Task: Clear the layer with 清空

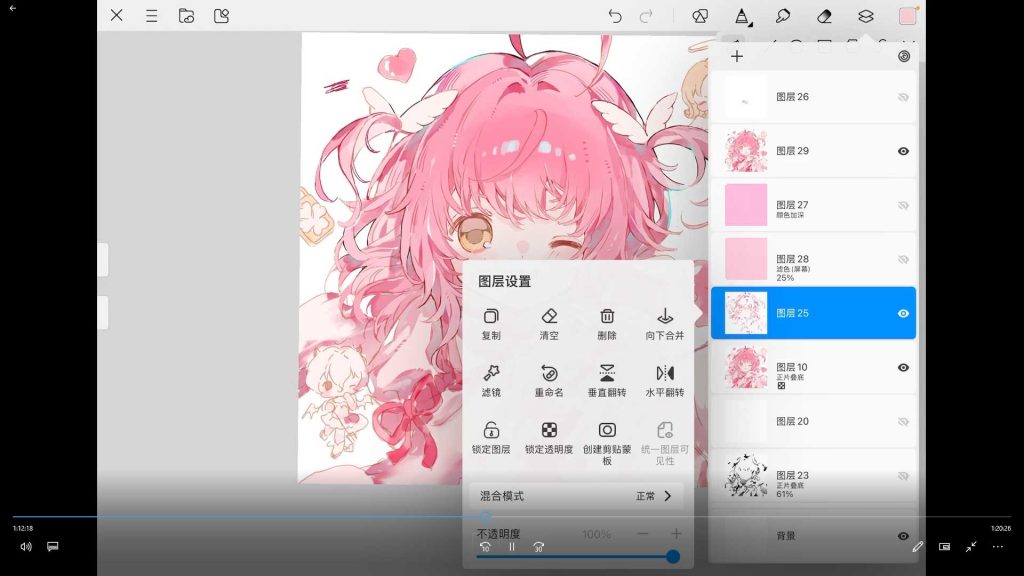Action: pos(549,324)
